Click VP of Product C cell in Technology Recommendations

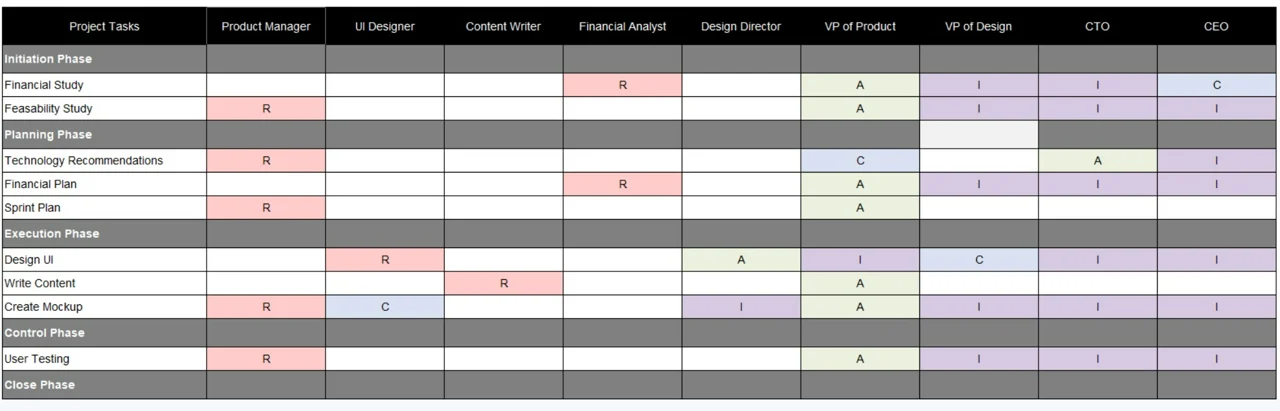(x=860, y=160)
